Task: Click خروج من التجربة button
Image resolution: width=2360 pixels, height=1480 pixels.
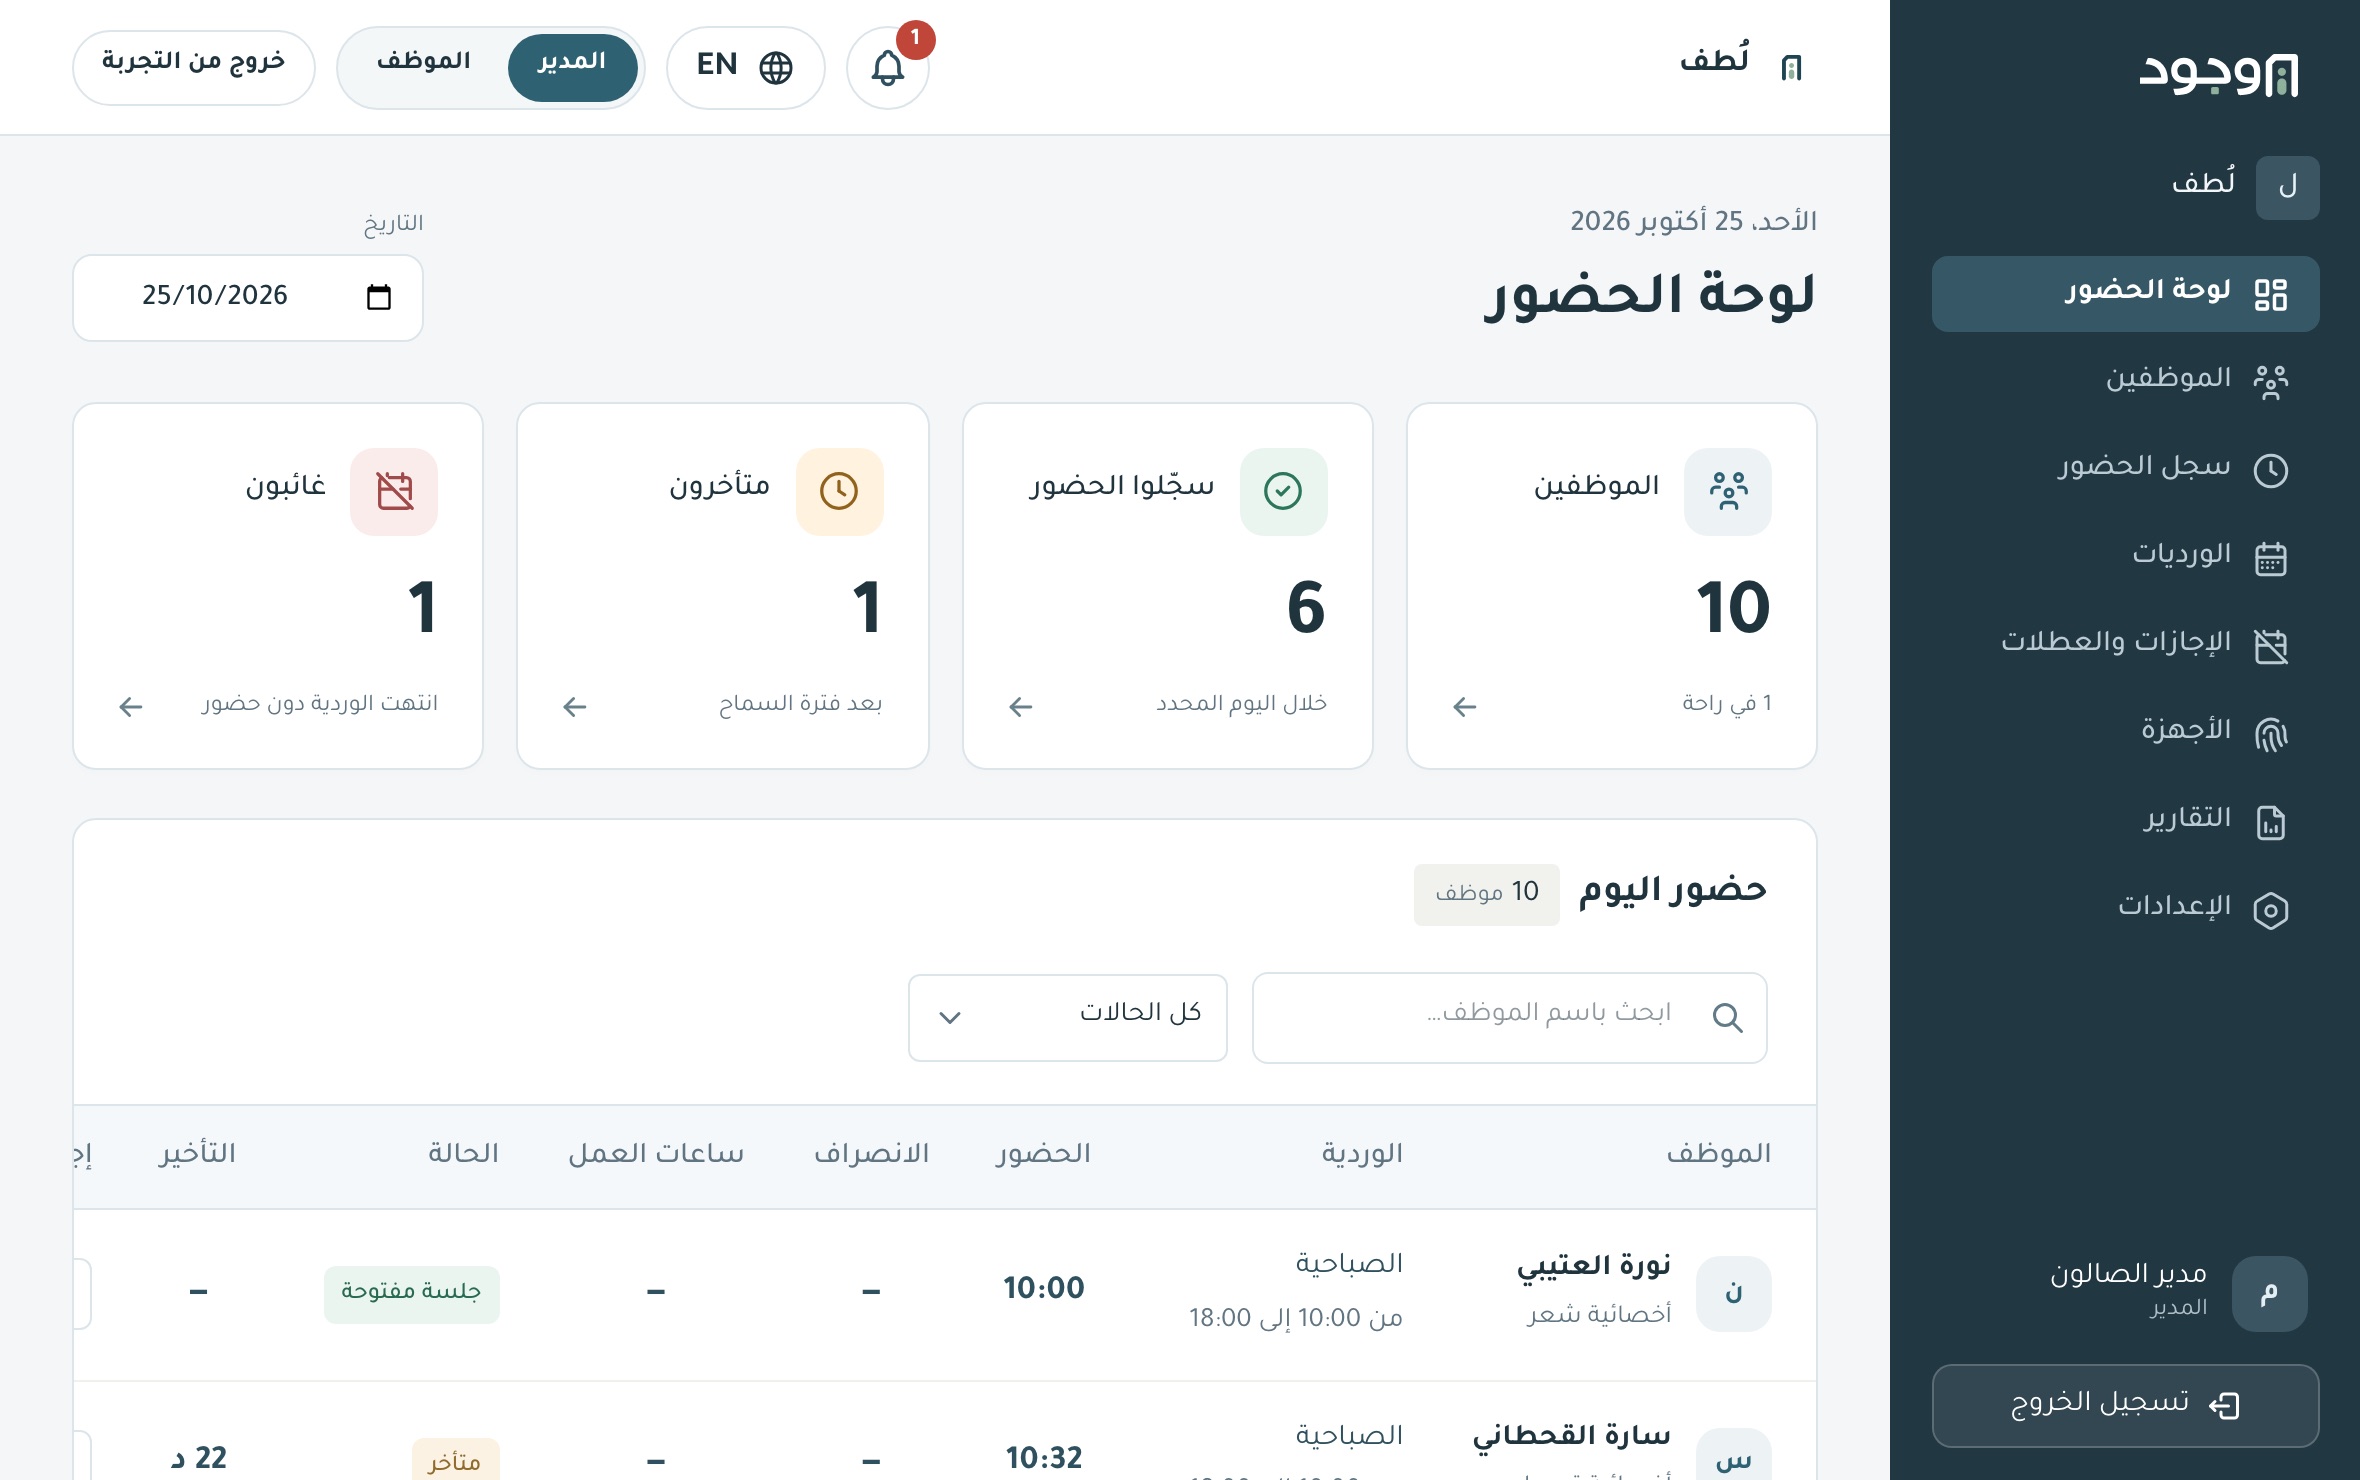Action: pyautogui.click(x=194, y=67)
